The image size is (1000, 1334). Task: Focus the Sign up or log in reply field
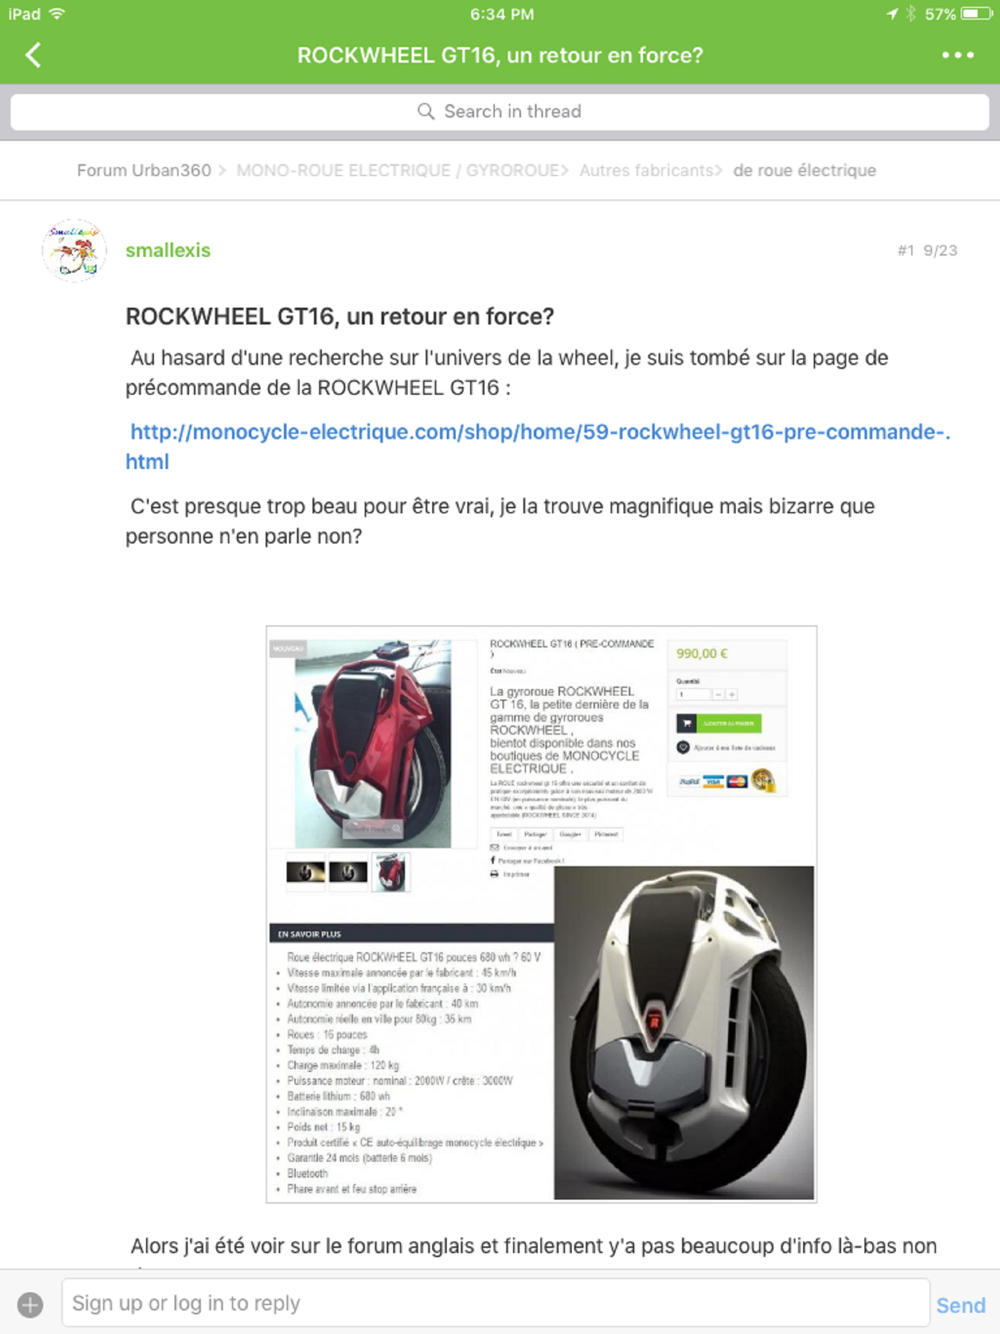[x=496, y=1303]
